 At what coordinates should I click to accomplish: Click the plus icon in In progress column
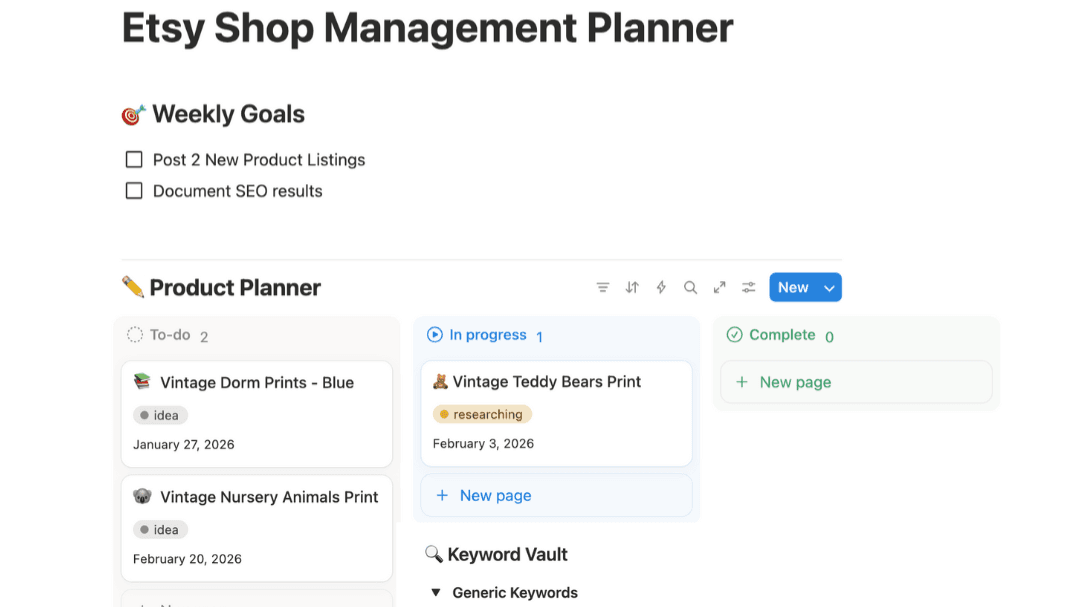[442, 495]
